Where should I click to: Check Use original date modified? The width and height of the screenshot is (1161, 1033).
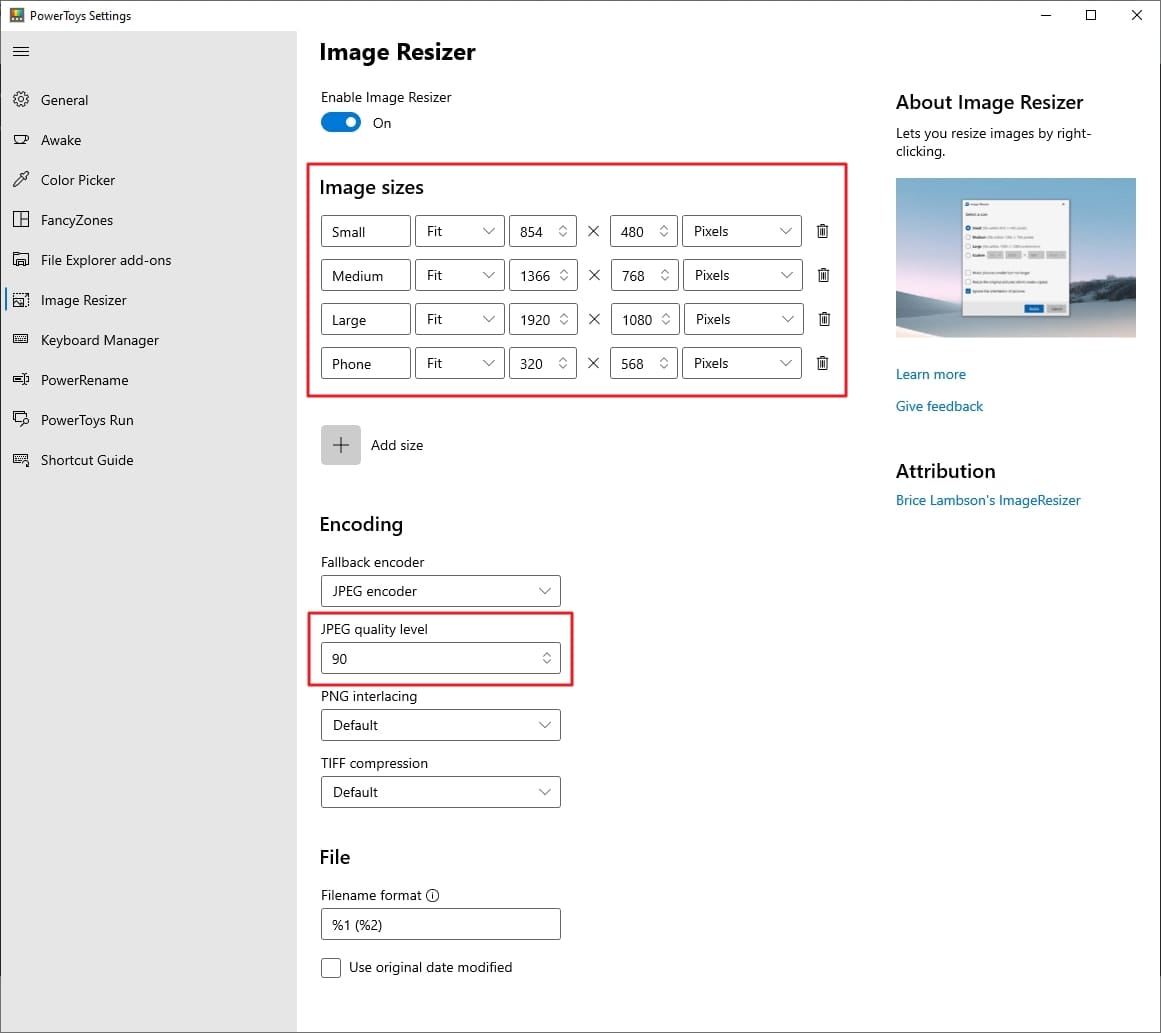(331, 968)
